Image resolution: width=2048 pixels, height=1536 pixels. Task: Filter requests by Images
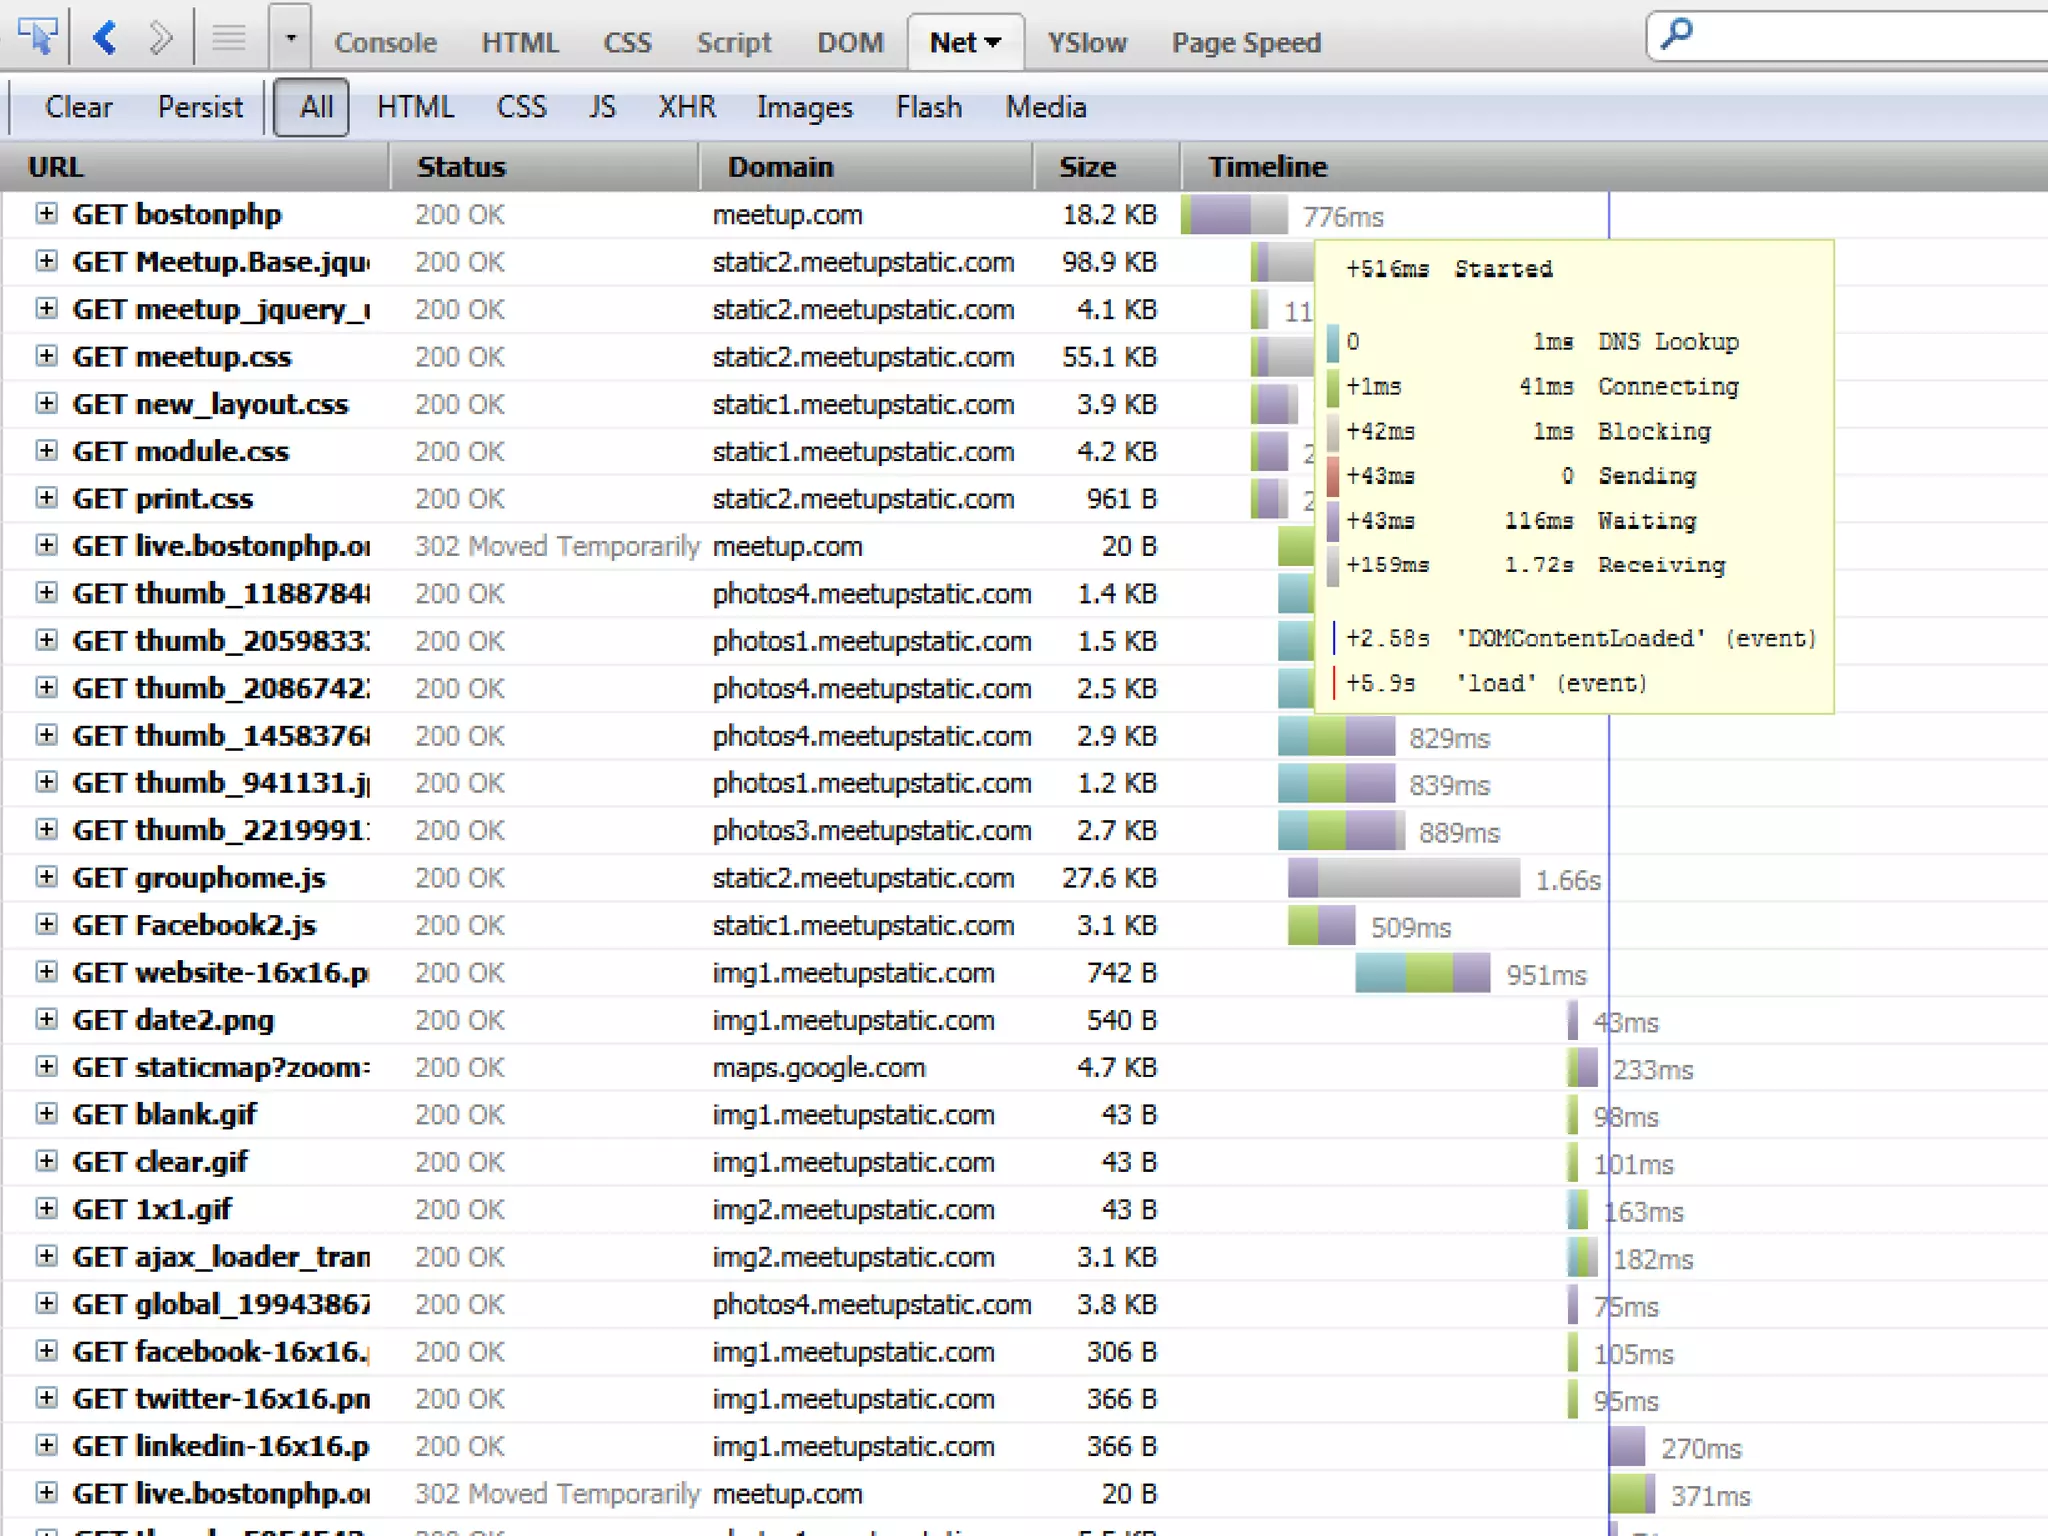pyautogui.click(x=804, y=107)
